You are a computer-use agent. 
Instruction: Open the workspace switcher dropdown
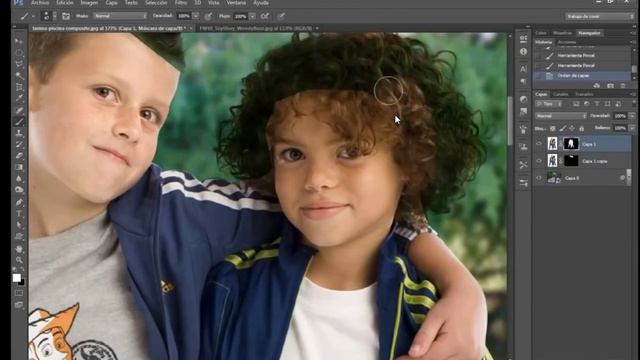599,16
